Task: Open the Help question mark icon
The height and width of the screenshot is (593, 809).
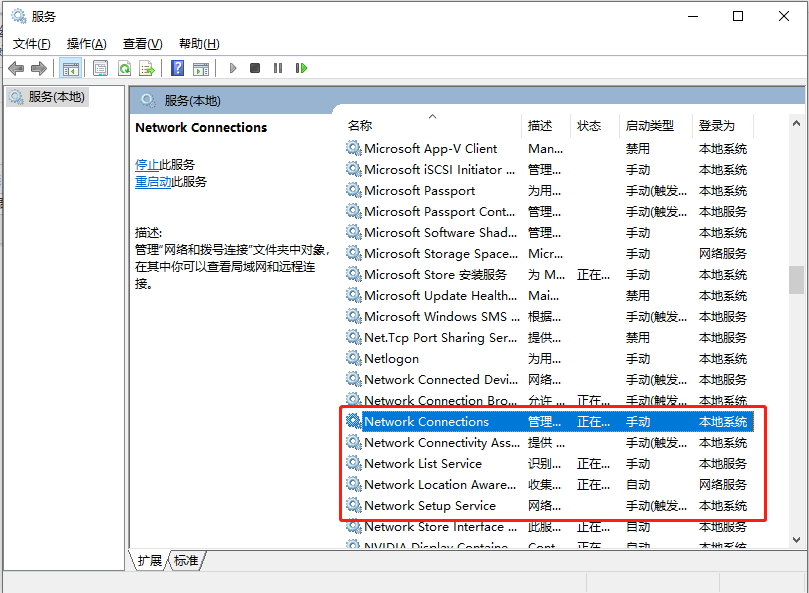Action: point(177,68)
